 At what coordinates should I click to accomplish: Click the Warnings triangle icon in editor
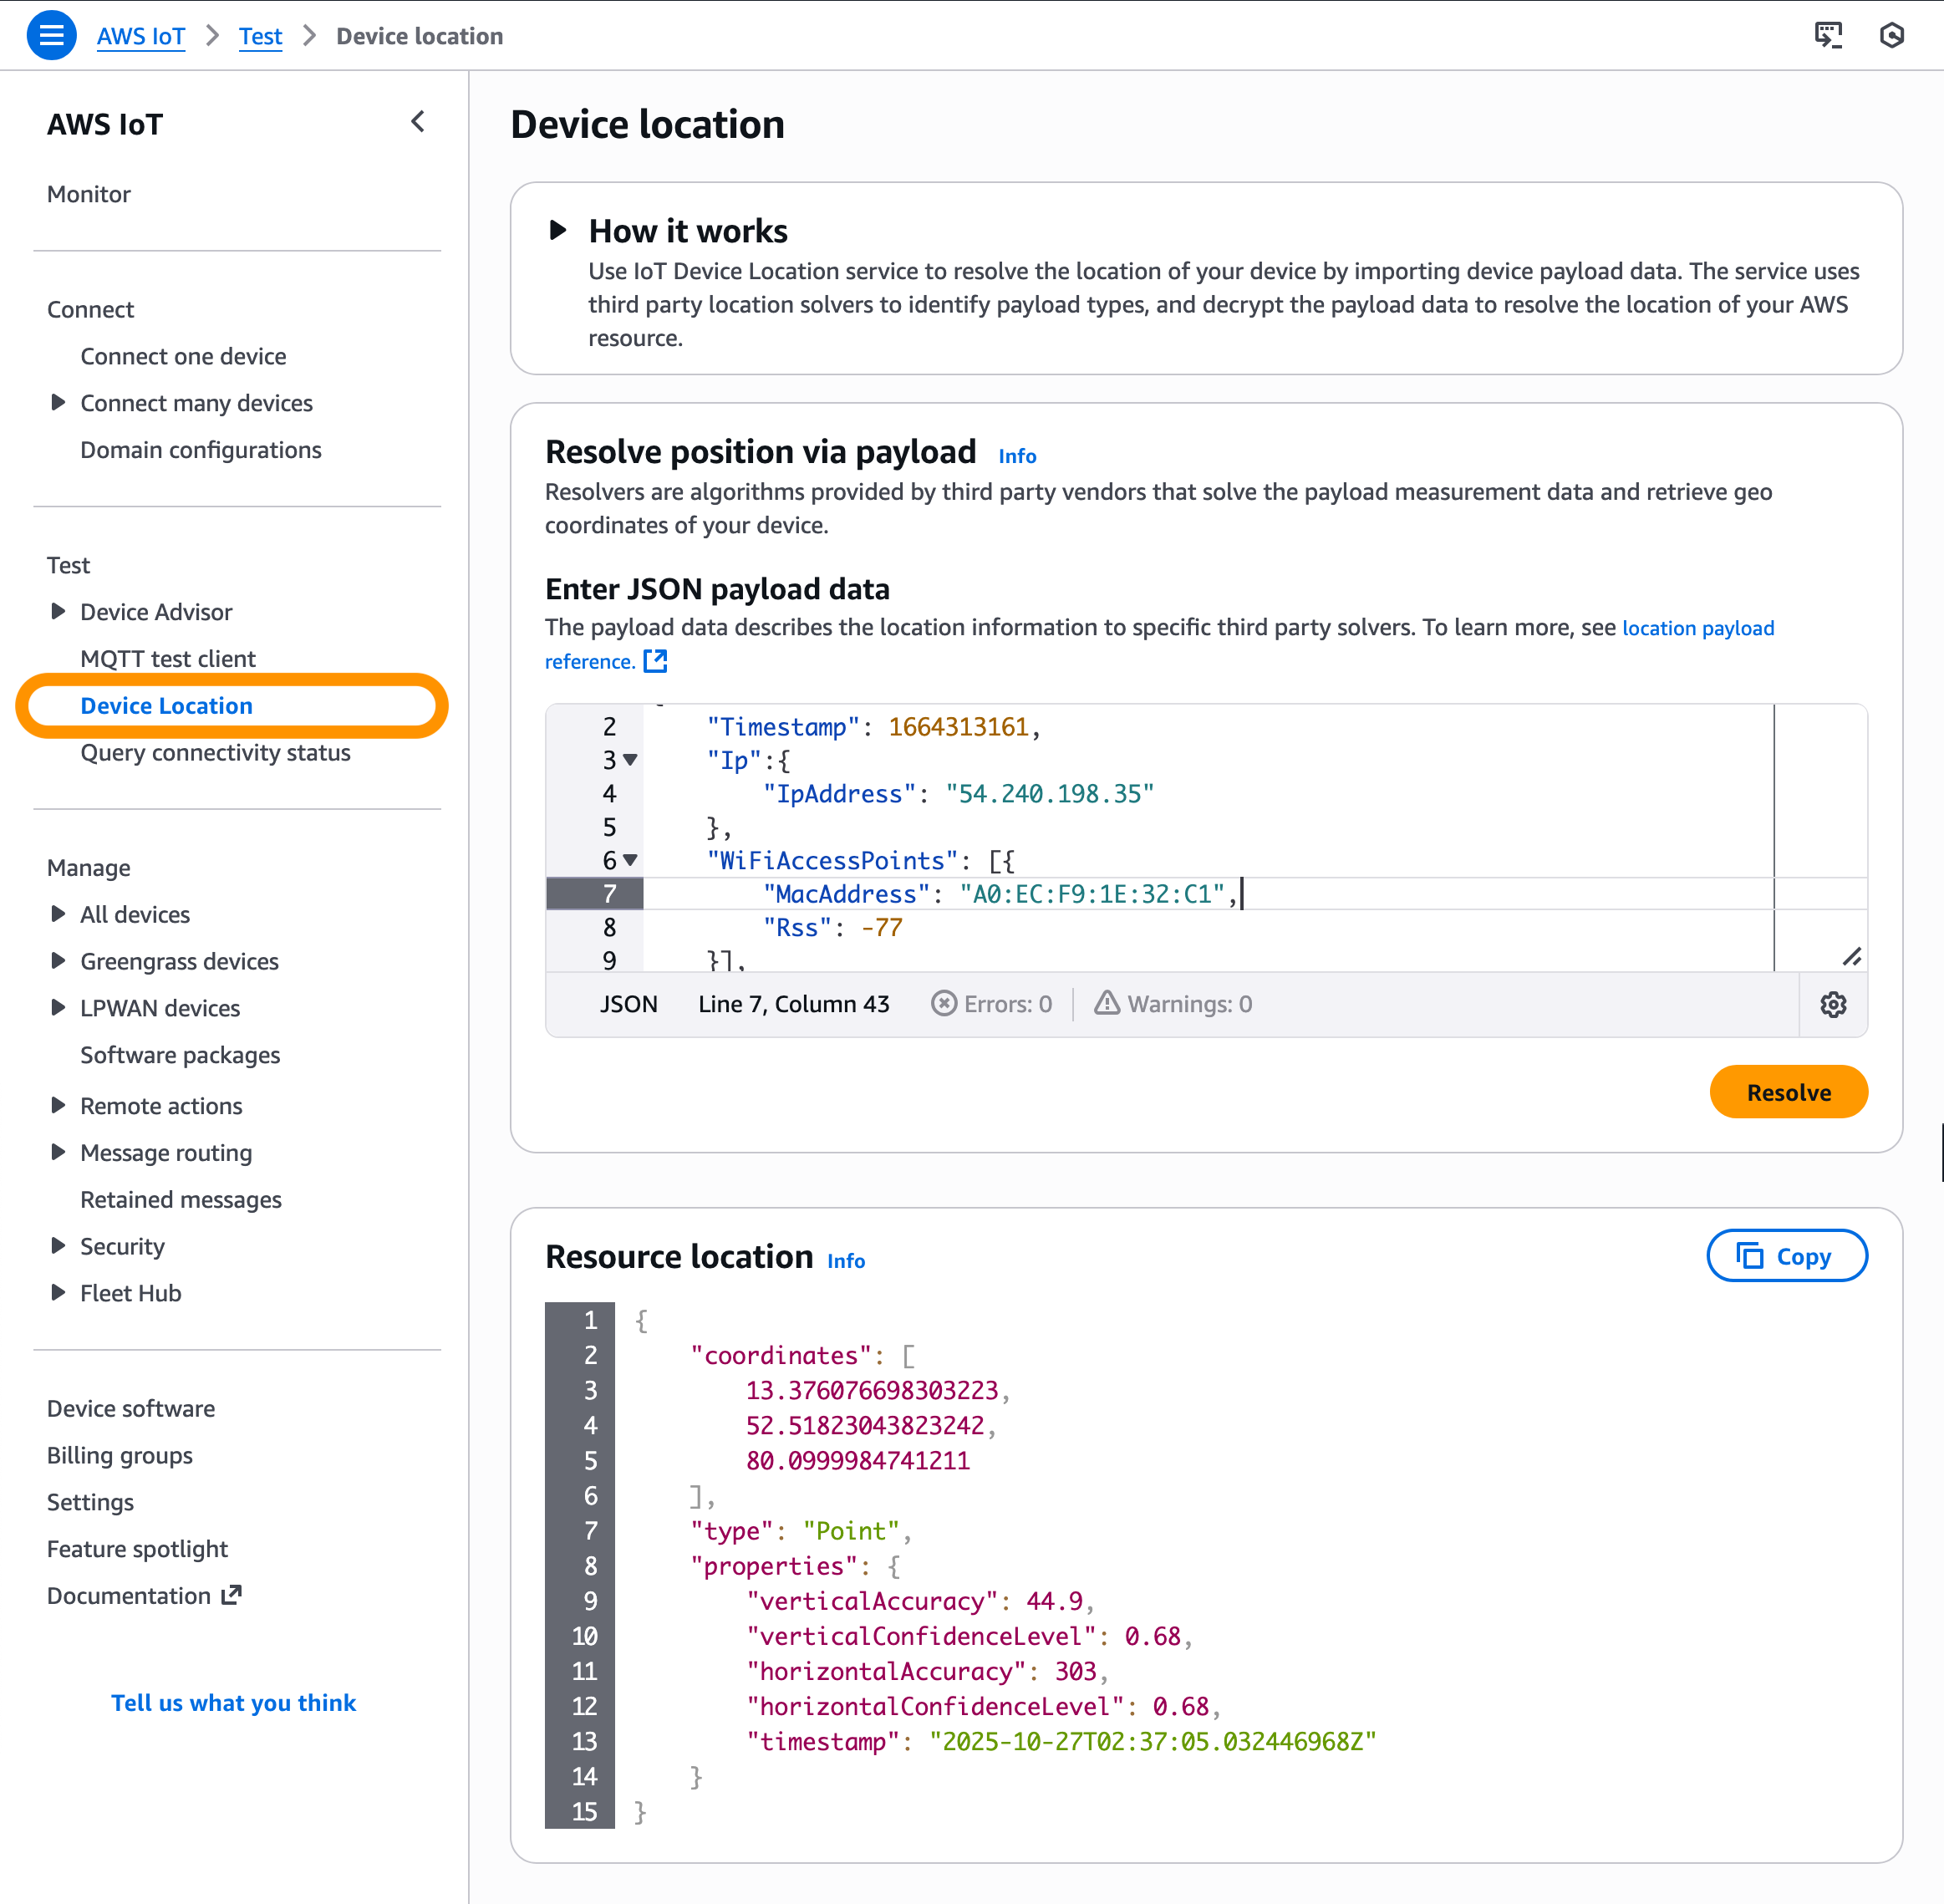(x=1106, y=1003)
